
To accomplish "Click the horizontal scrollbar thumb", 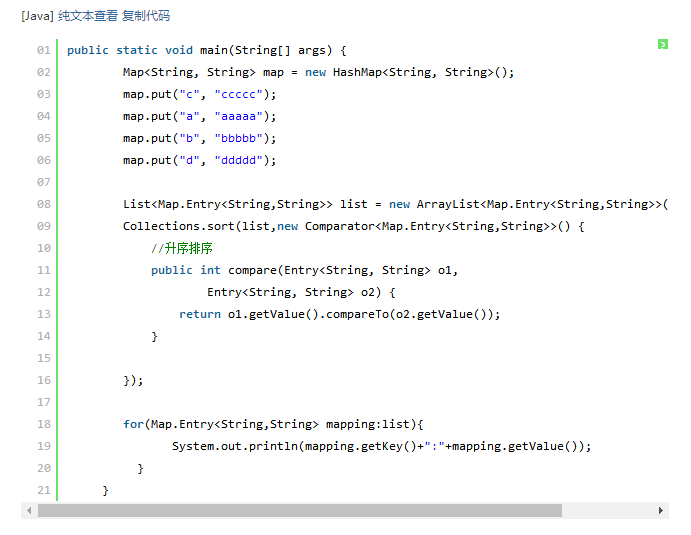I will [x=300, y=510].
